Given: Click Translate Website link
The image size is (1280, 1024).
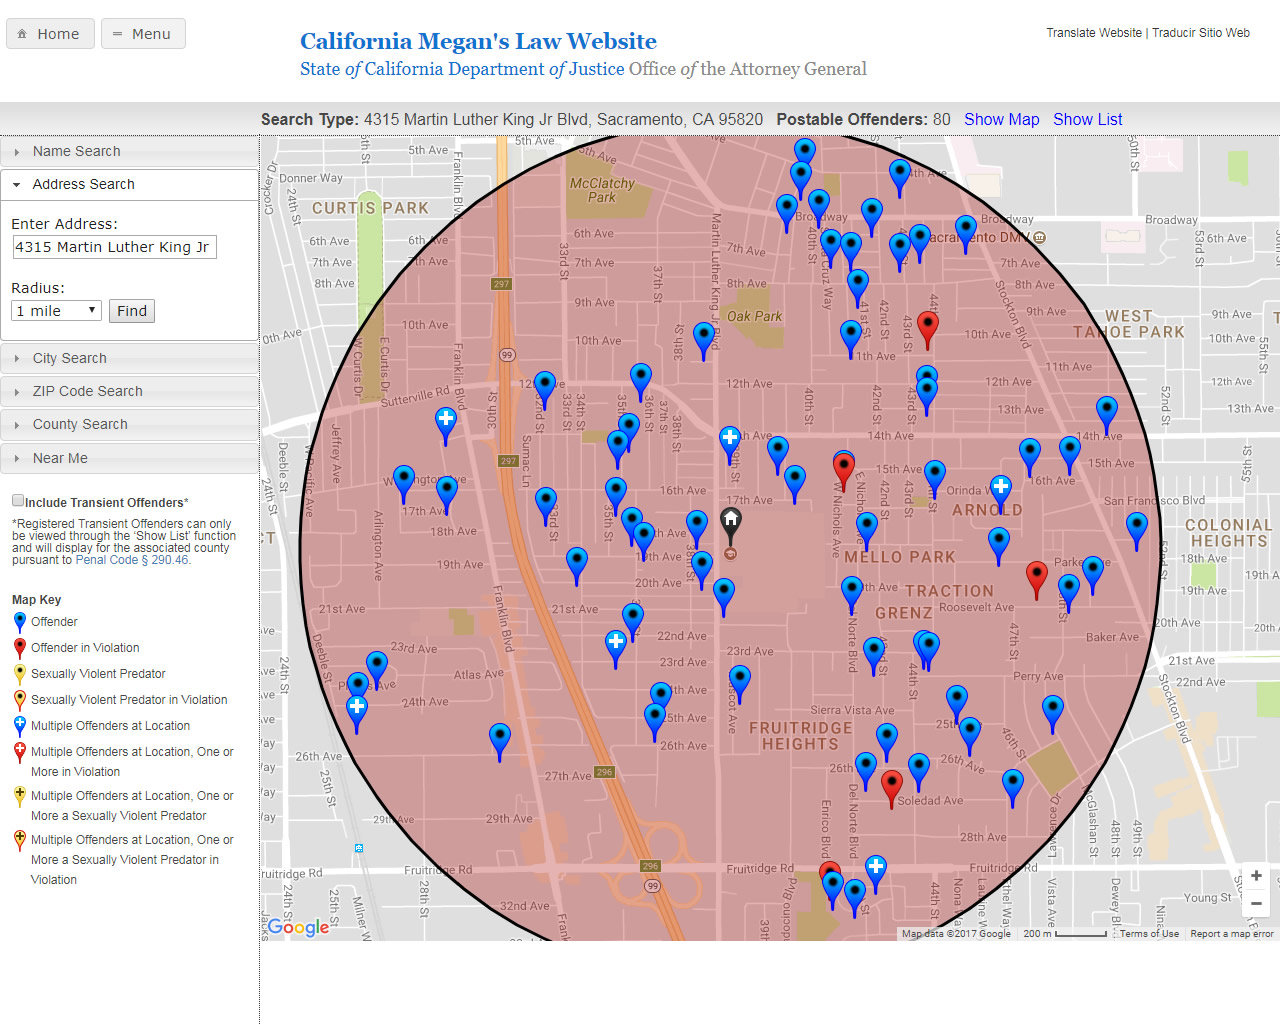Looking at the screenshot, I should point(1094,33).
